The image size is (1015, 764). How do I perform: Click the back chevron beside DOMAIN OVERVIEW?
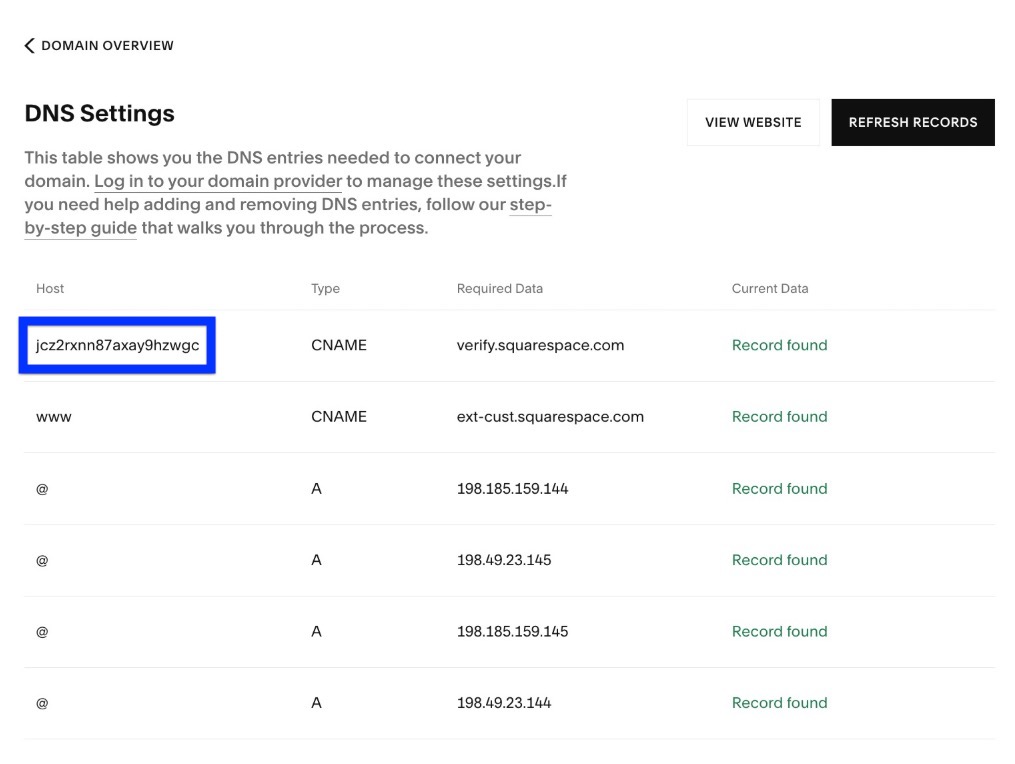(28, 45)
